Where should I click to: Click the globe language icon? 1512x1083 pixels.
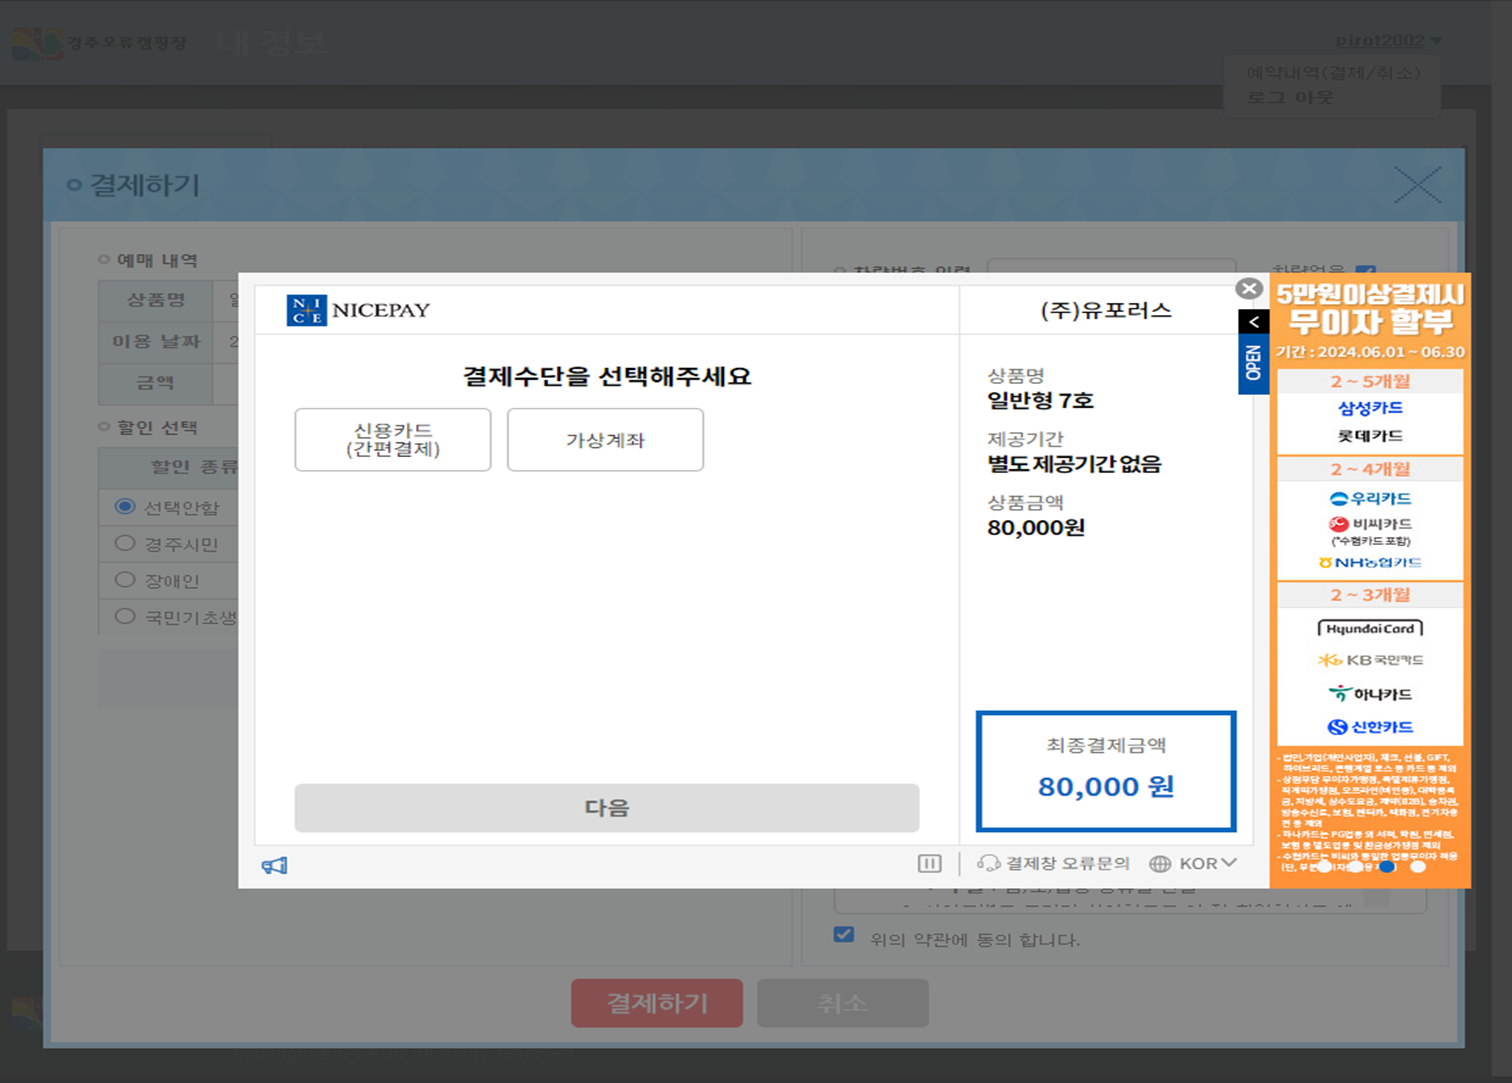(x=1160, y=863)
